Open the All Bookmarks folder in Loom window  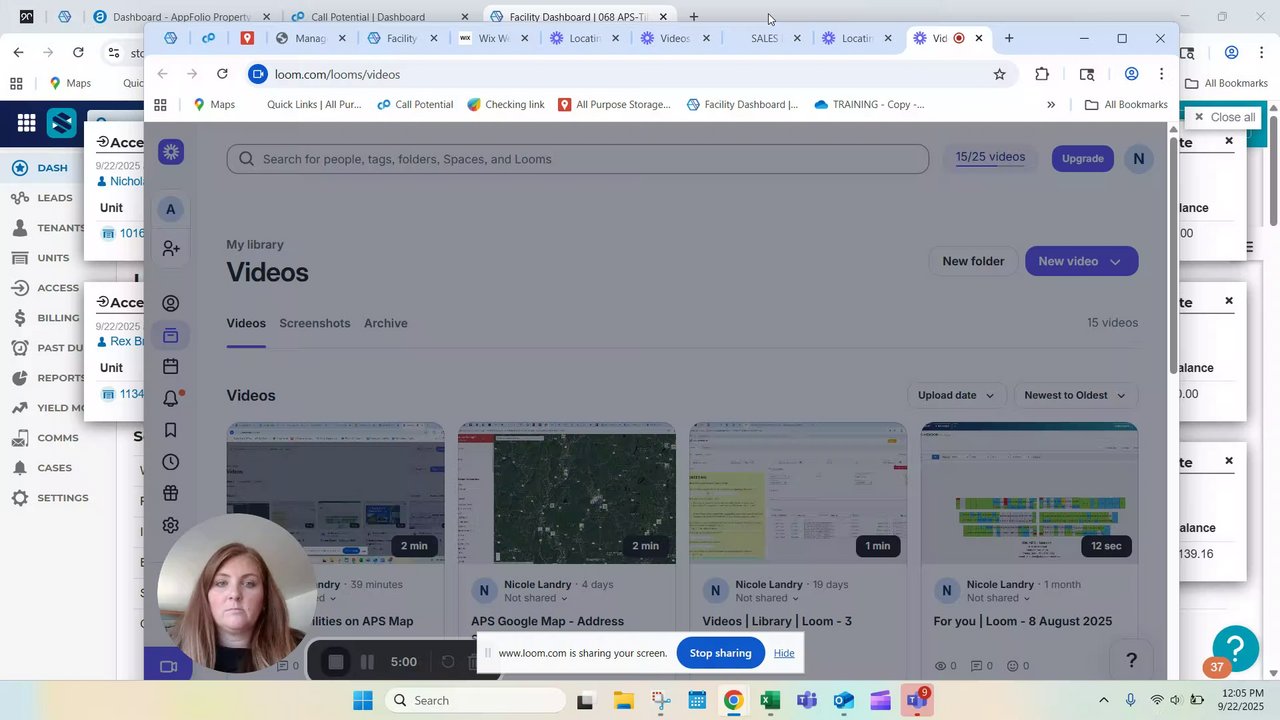(1126, 104)
